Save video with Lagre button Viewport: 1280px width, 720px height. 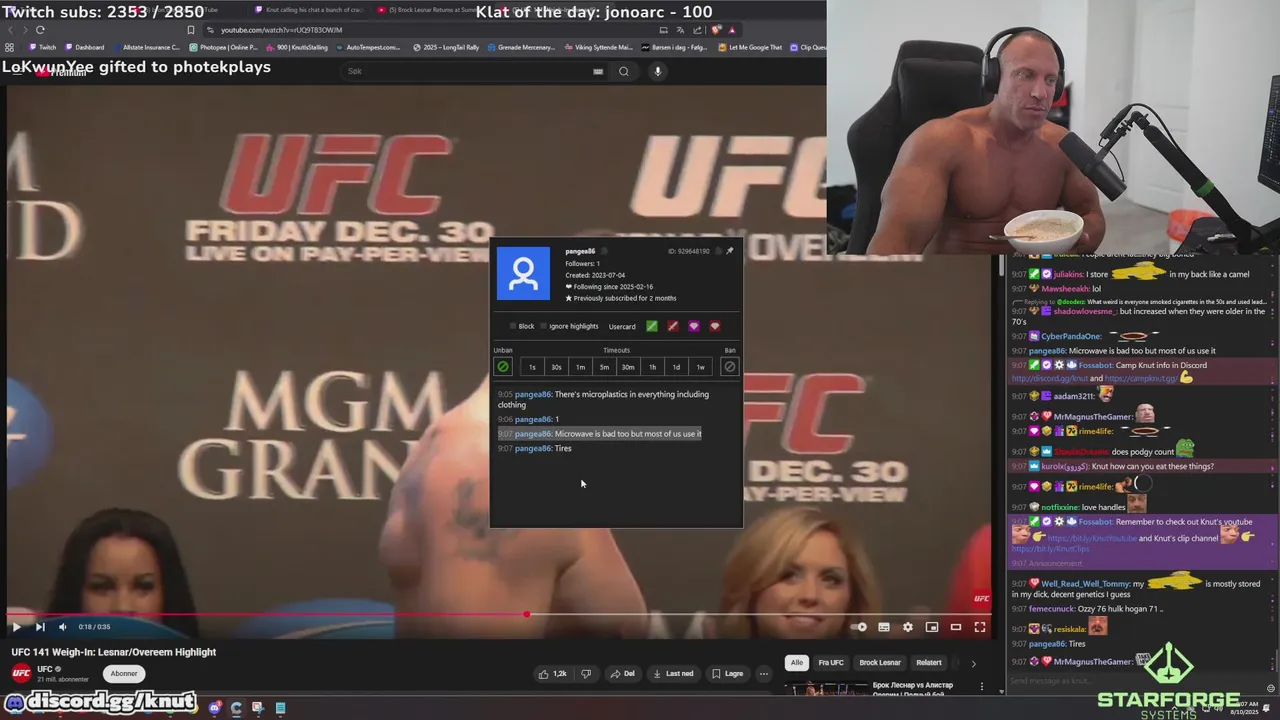(x=727, y=674)
